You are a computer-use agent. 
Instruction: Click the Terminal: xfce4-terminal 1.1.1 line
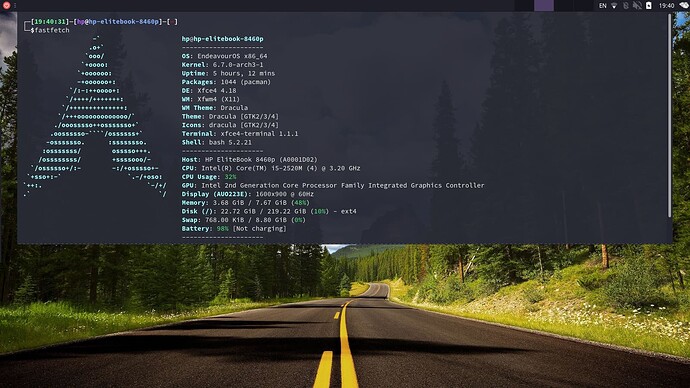[240, 134]
